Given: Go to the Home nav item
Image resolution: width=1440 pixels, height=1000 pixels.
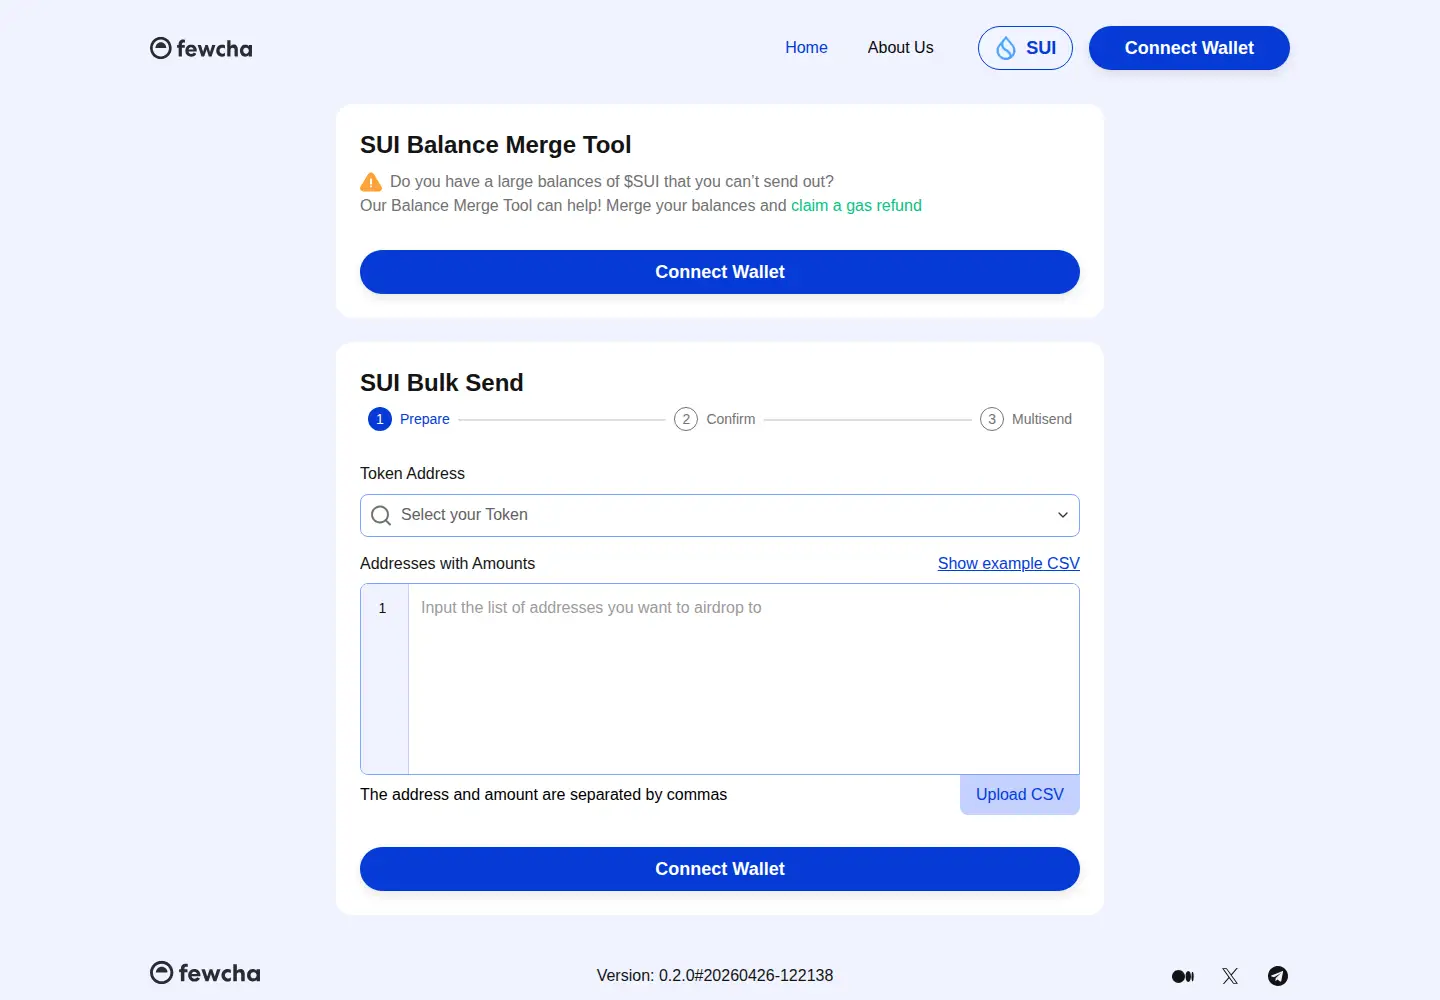Looking at the screenshot, I should point(806,48).
